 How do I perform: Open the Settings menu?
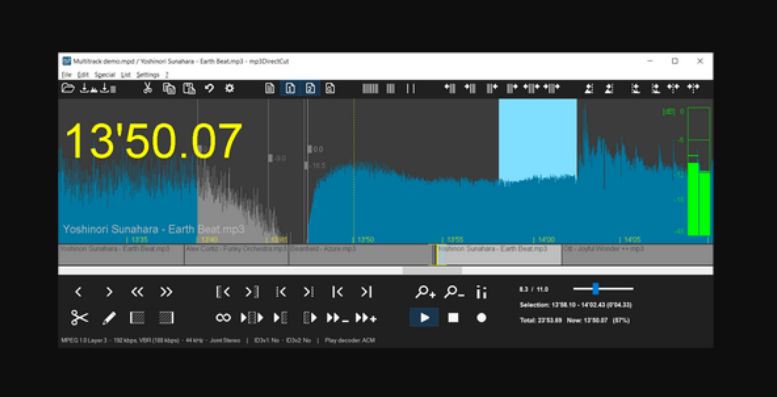tap(148, 75)
